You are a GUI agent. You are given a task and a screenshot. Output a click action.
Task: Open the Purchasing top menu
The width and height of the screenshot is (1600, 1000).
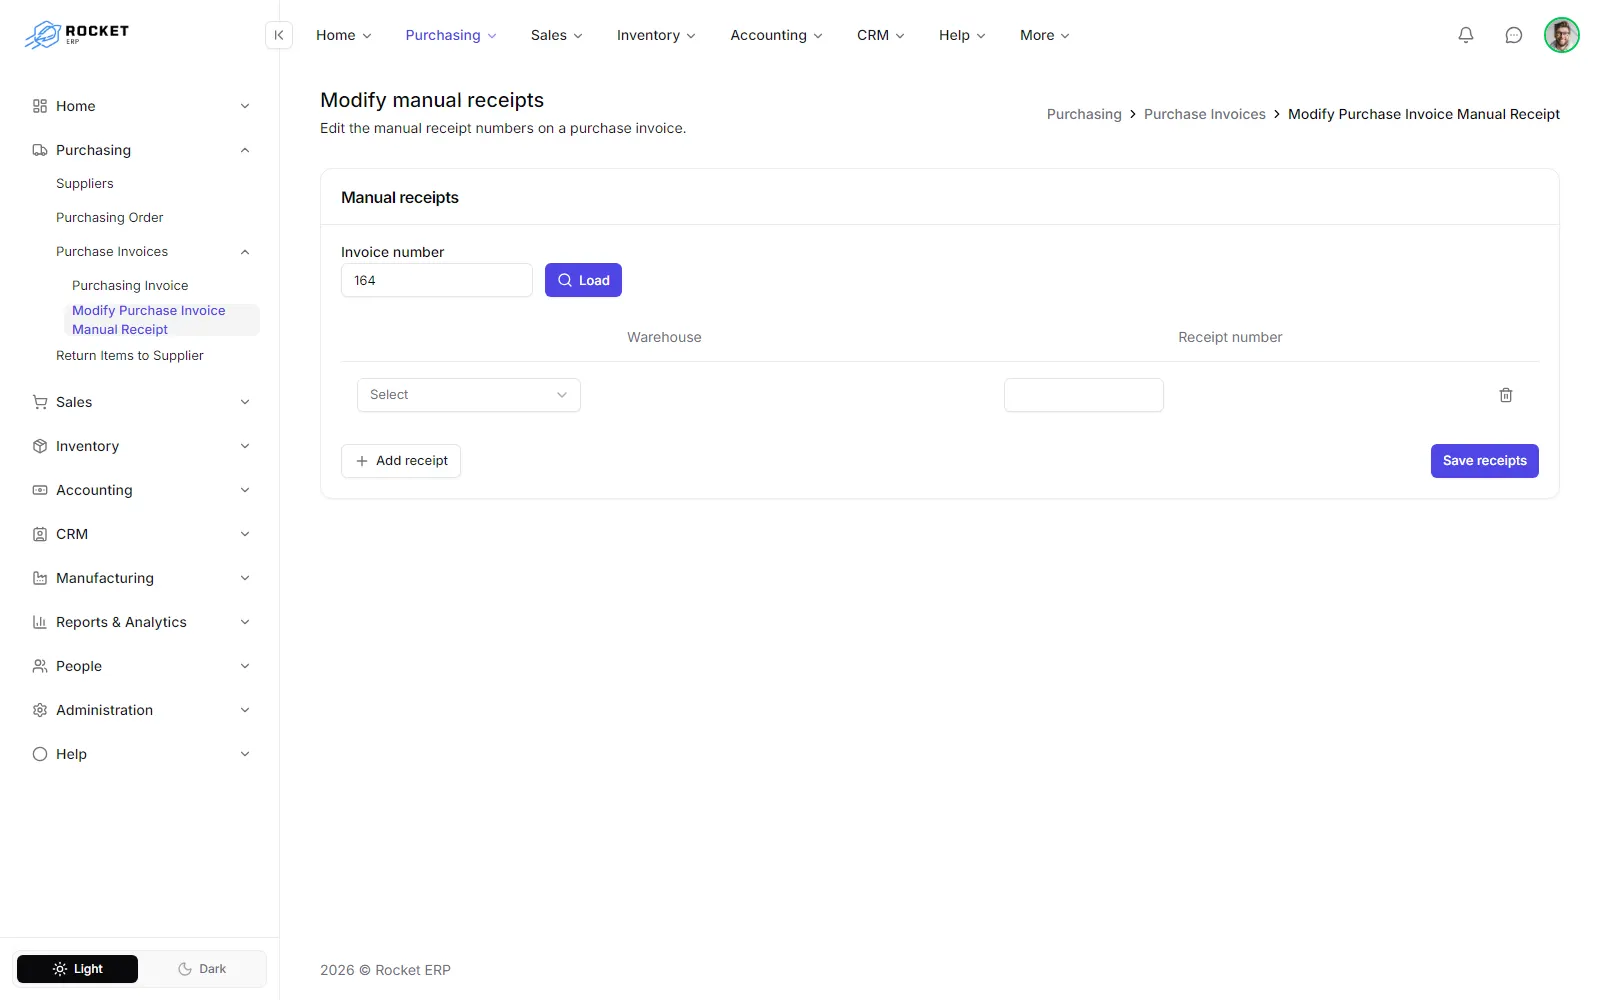tap(451, 35)
